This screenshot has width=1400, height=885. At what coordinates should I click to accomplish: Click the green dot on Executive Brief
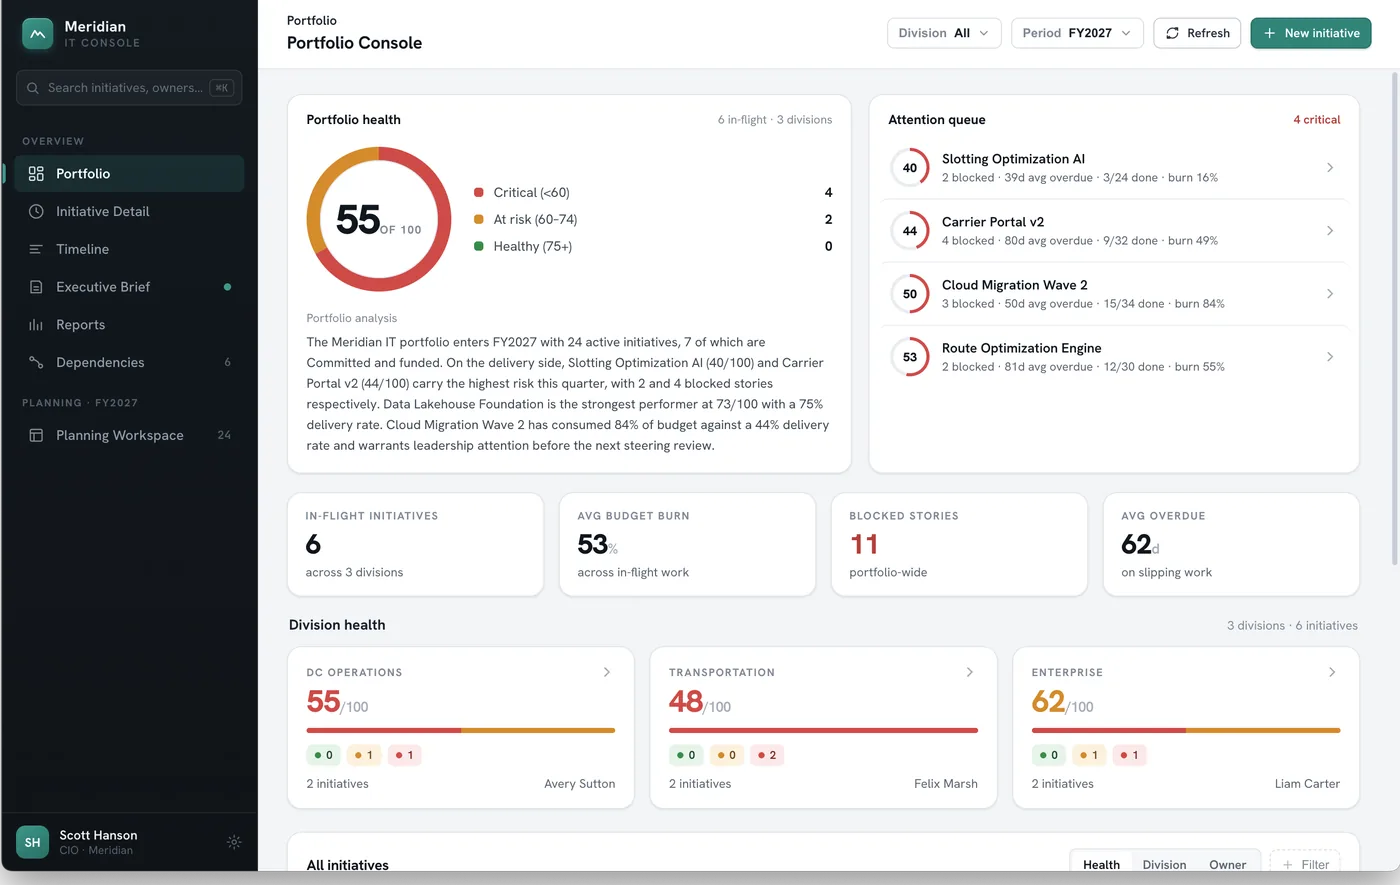click(227, 287)
